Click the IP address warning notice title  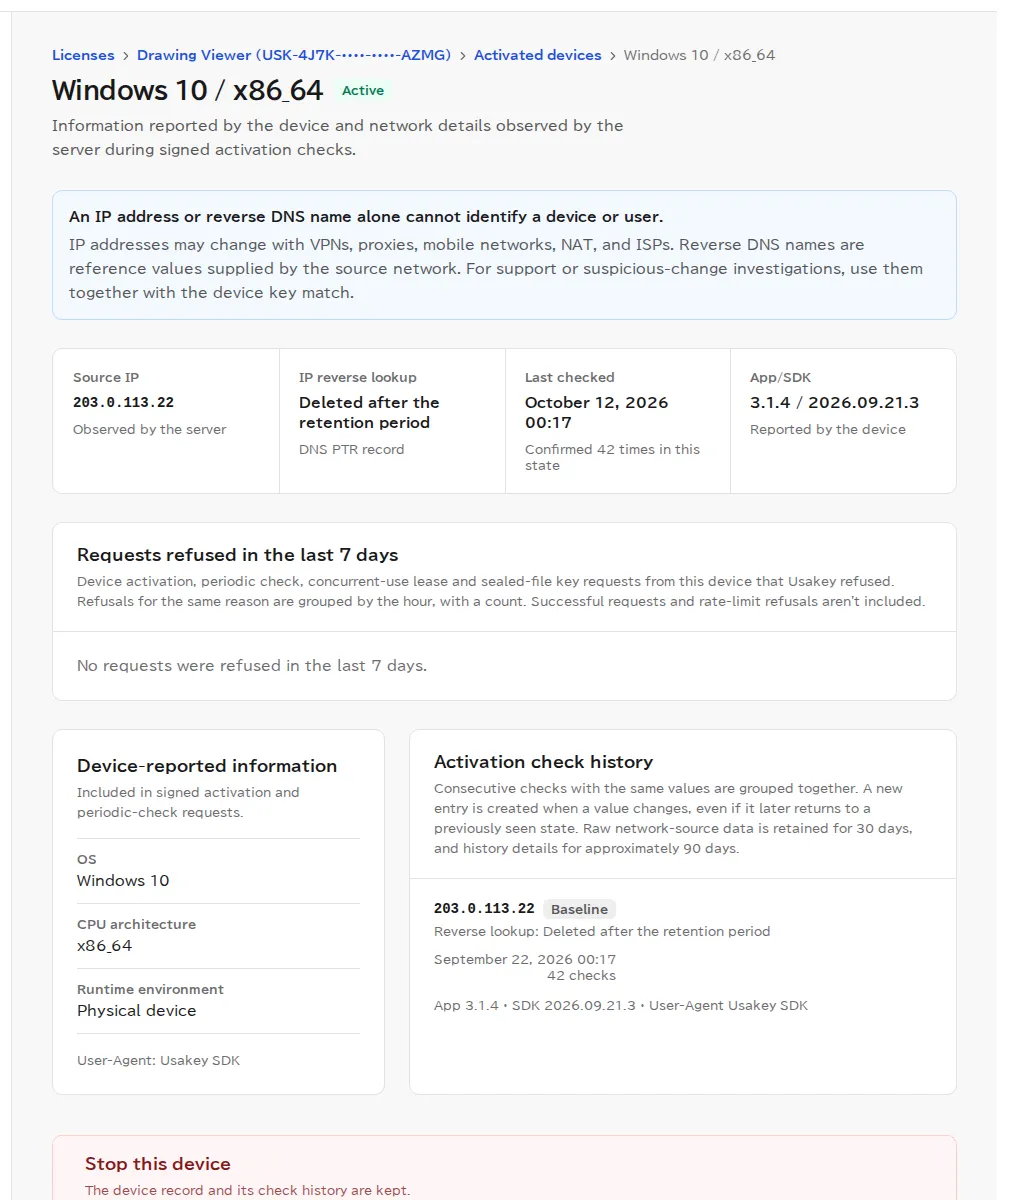click(366, 217)
